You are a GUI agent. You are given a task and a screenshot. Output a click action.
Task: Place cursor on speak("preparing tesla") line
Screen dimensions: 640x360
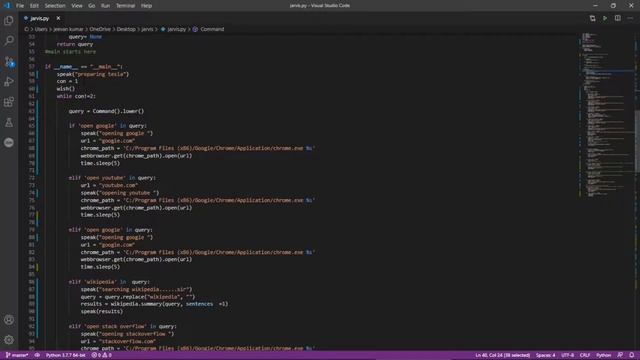[93, 74]
